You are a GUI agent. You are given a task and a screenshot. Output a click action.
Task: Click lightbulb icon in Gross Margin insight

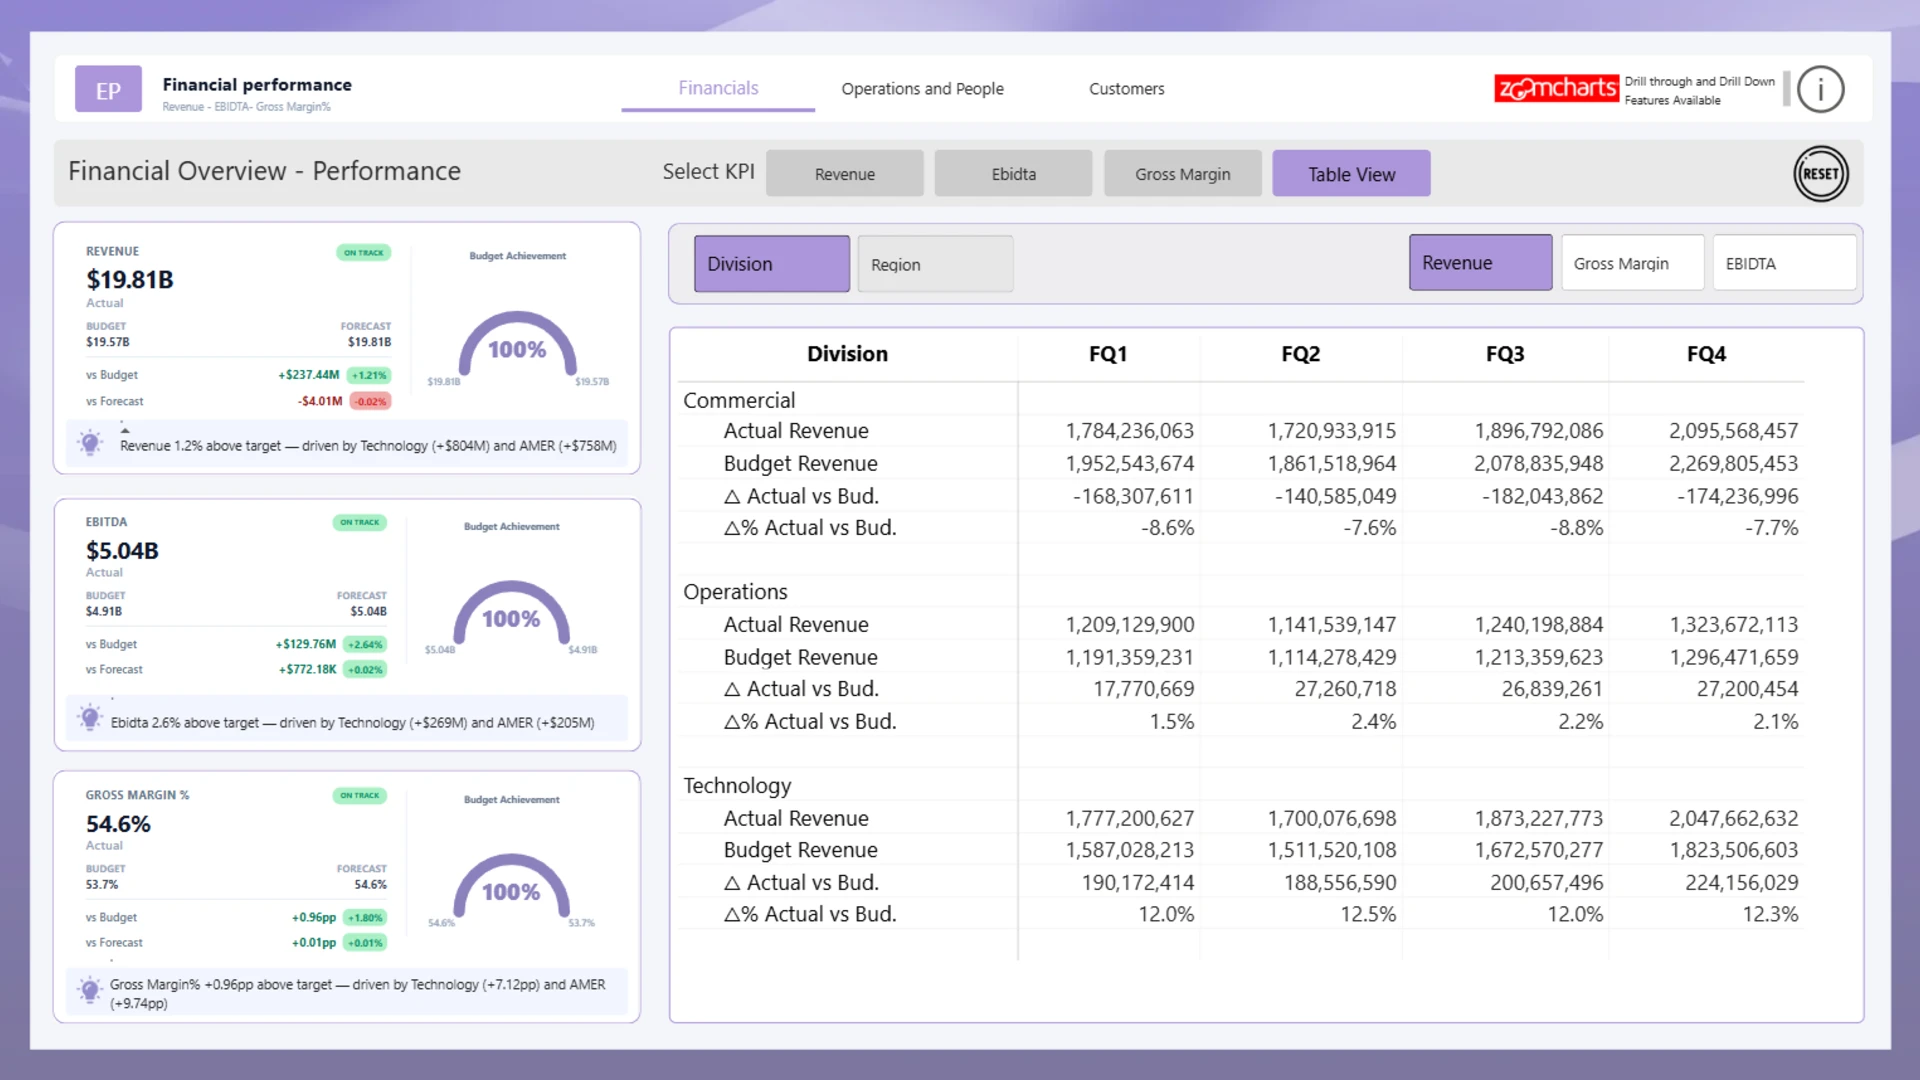90,990
